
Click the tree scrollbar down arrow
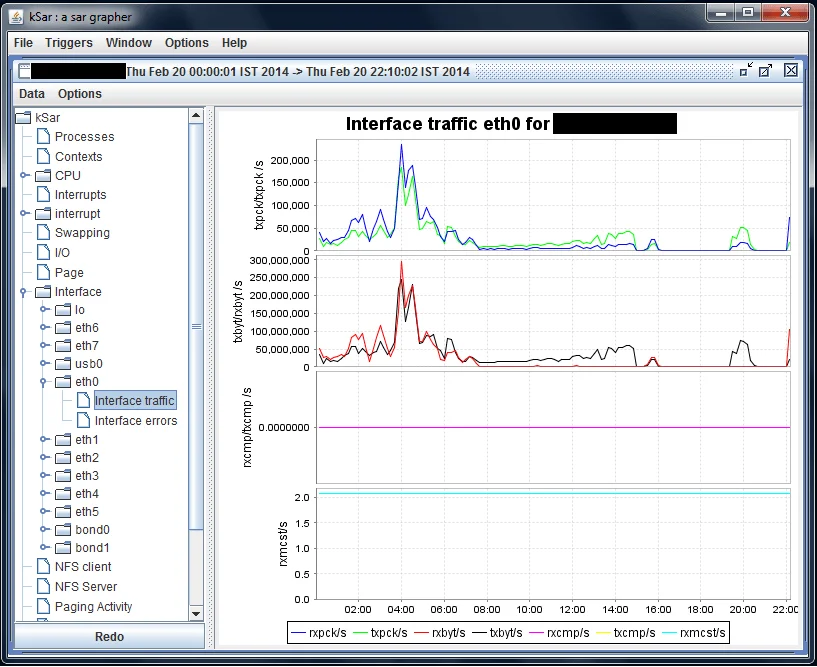196,613
